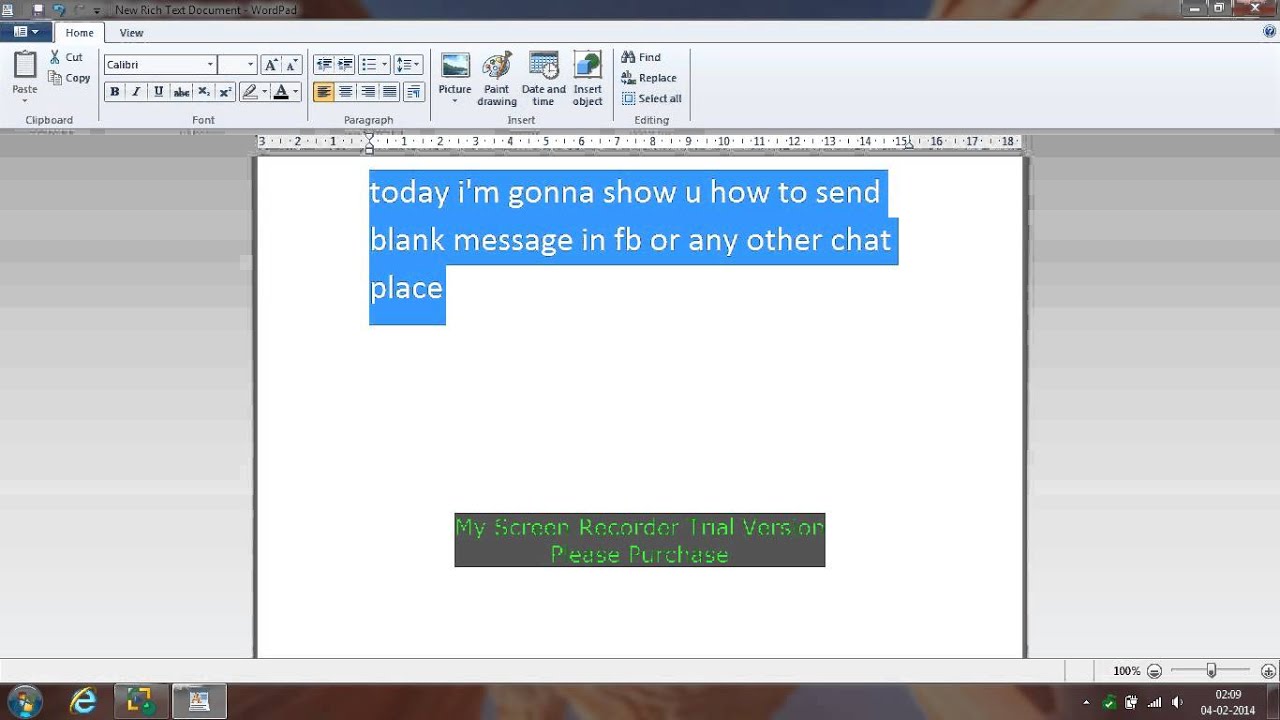
Task: Increase paragraph indent
Action: [345, 64]
